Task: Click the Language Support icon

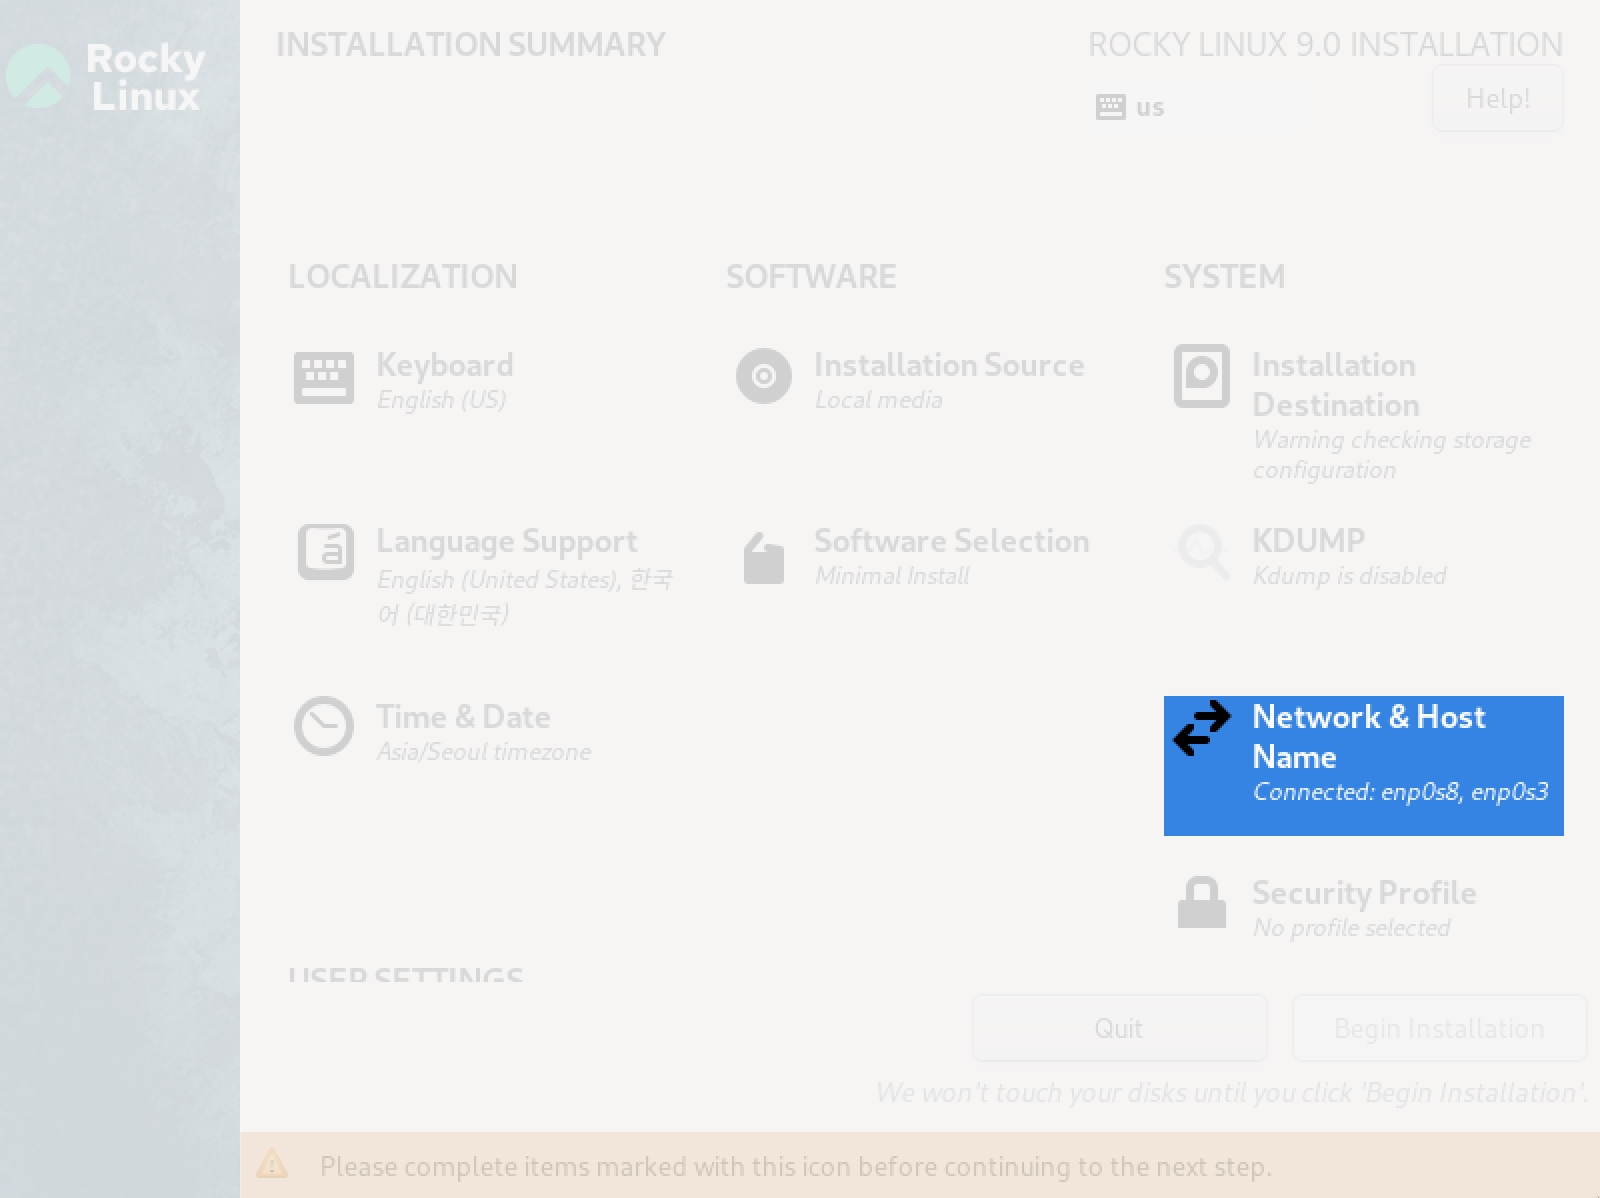Action: [x=325, y=552]
